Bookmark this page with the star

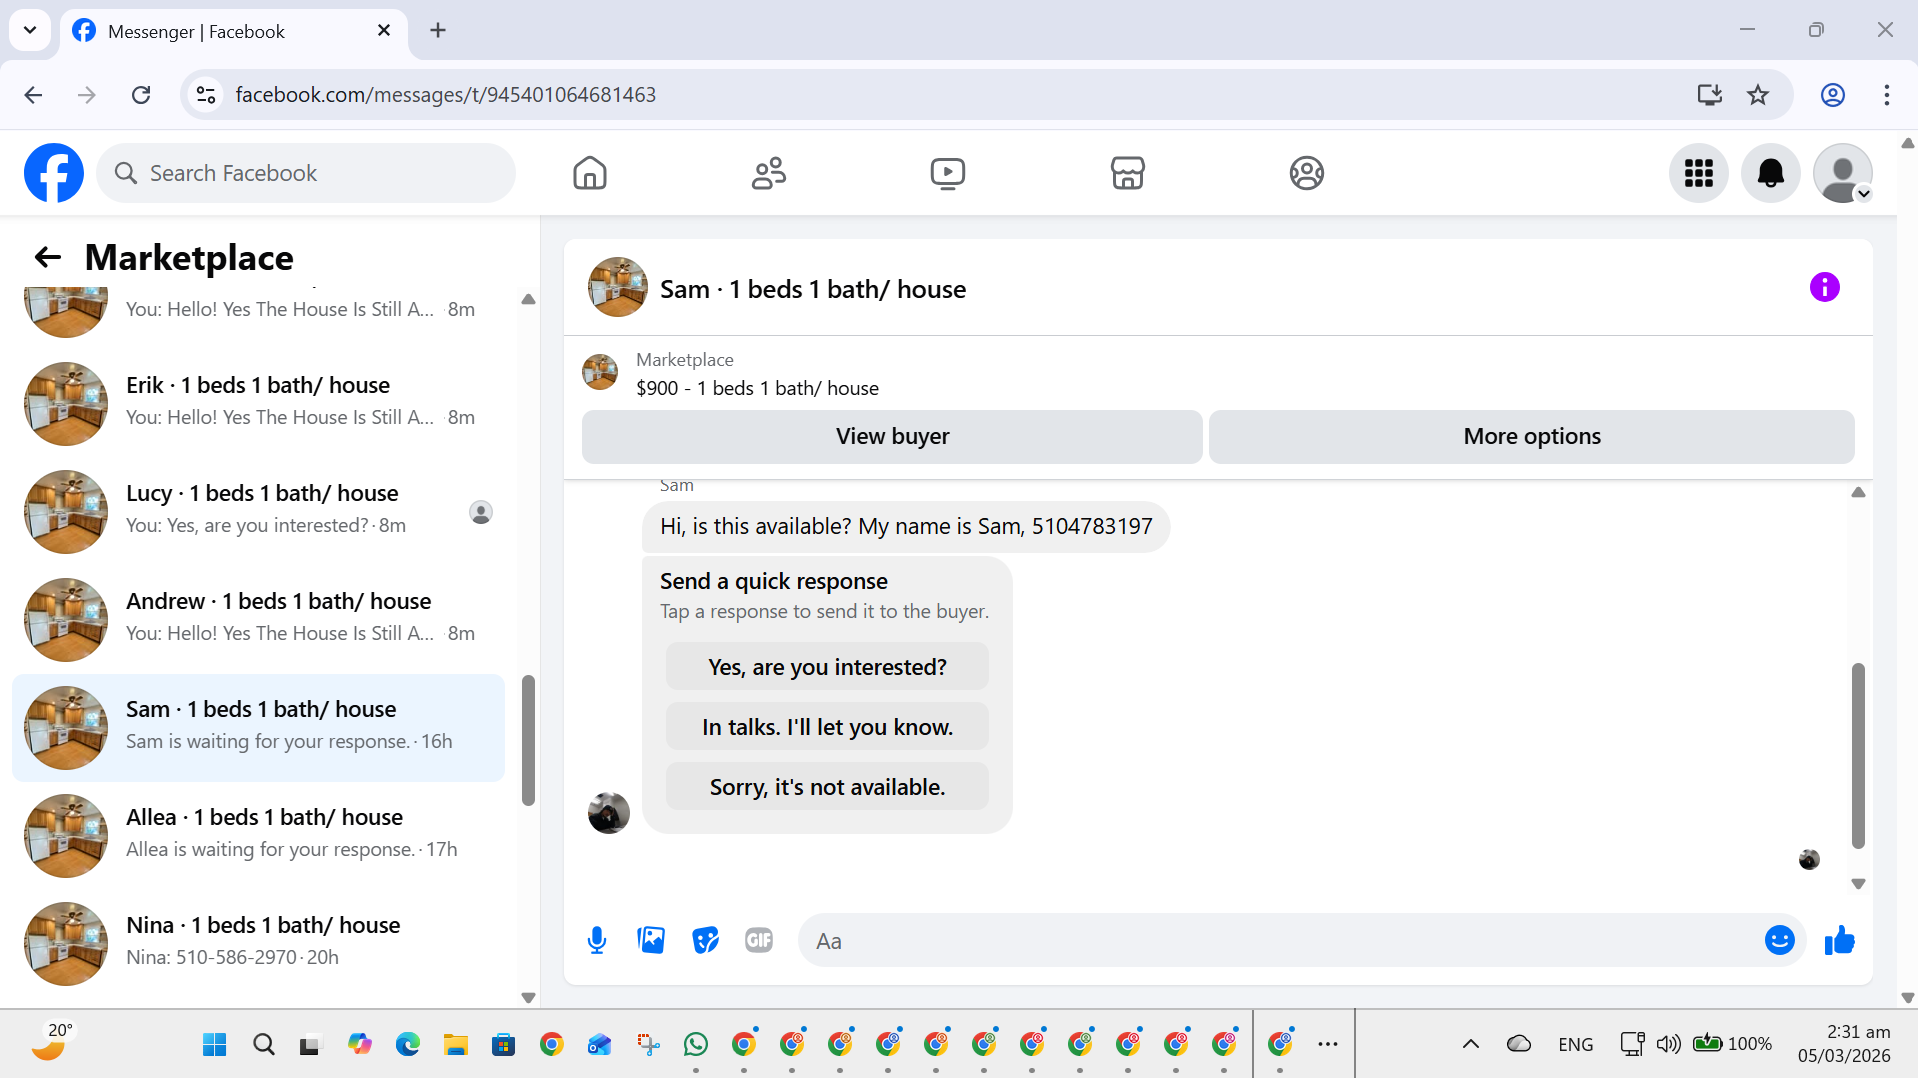pos(1758,95)
